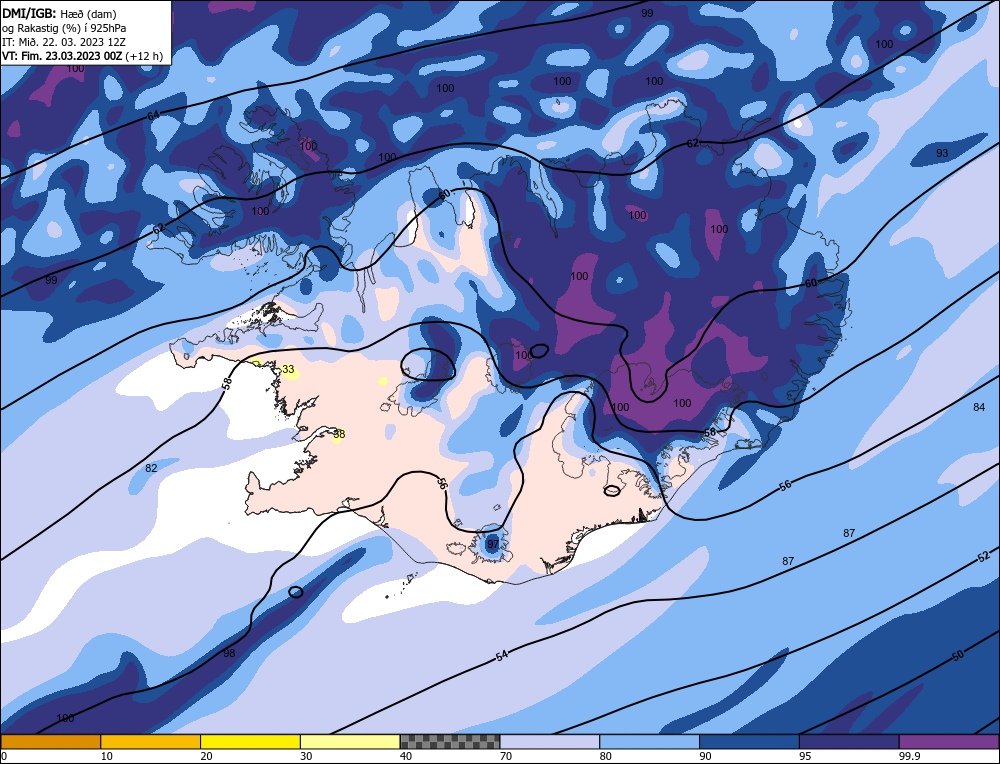Click the humidity value '33' on yellow patch
This screenshot has width=1000, height=764.
288,369
